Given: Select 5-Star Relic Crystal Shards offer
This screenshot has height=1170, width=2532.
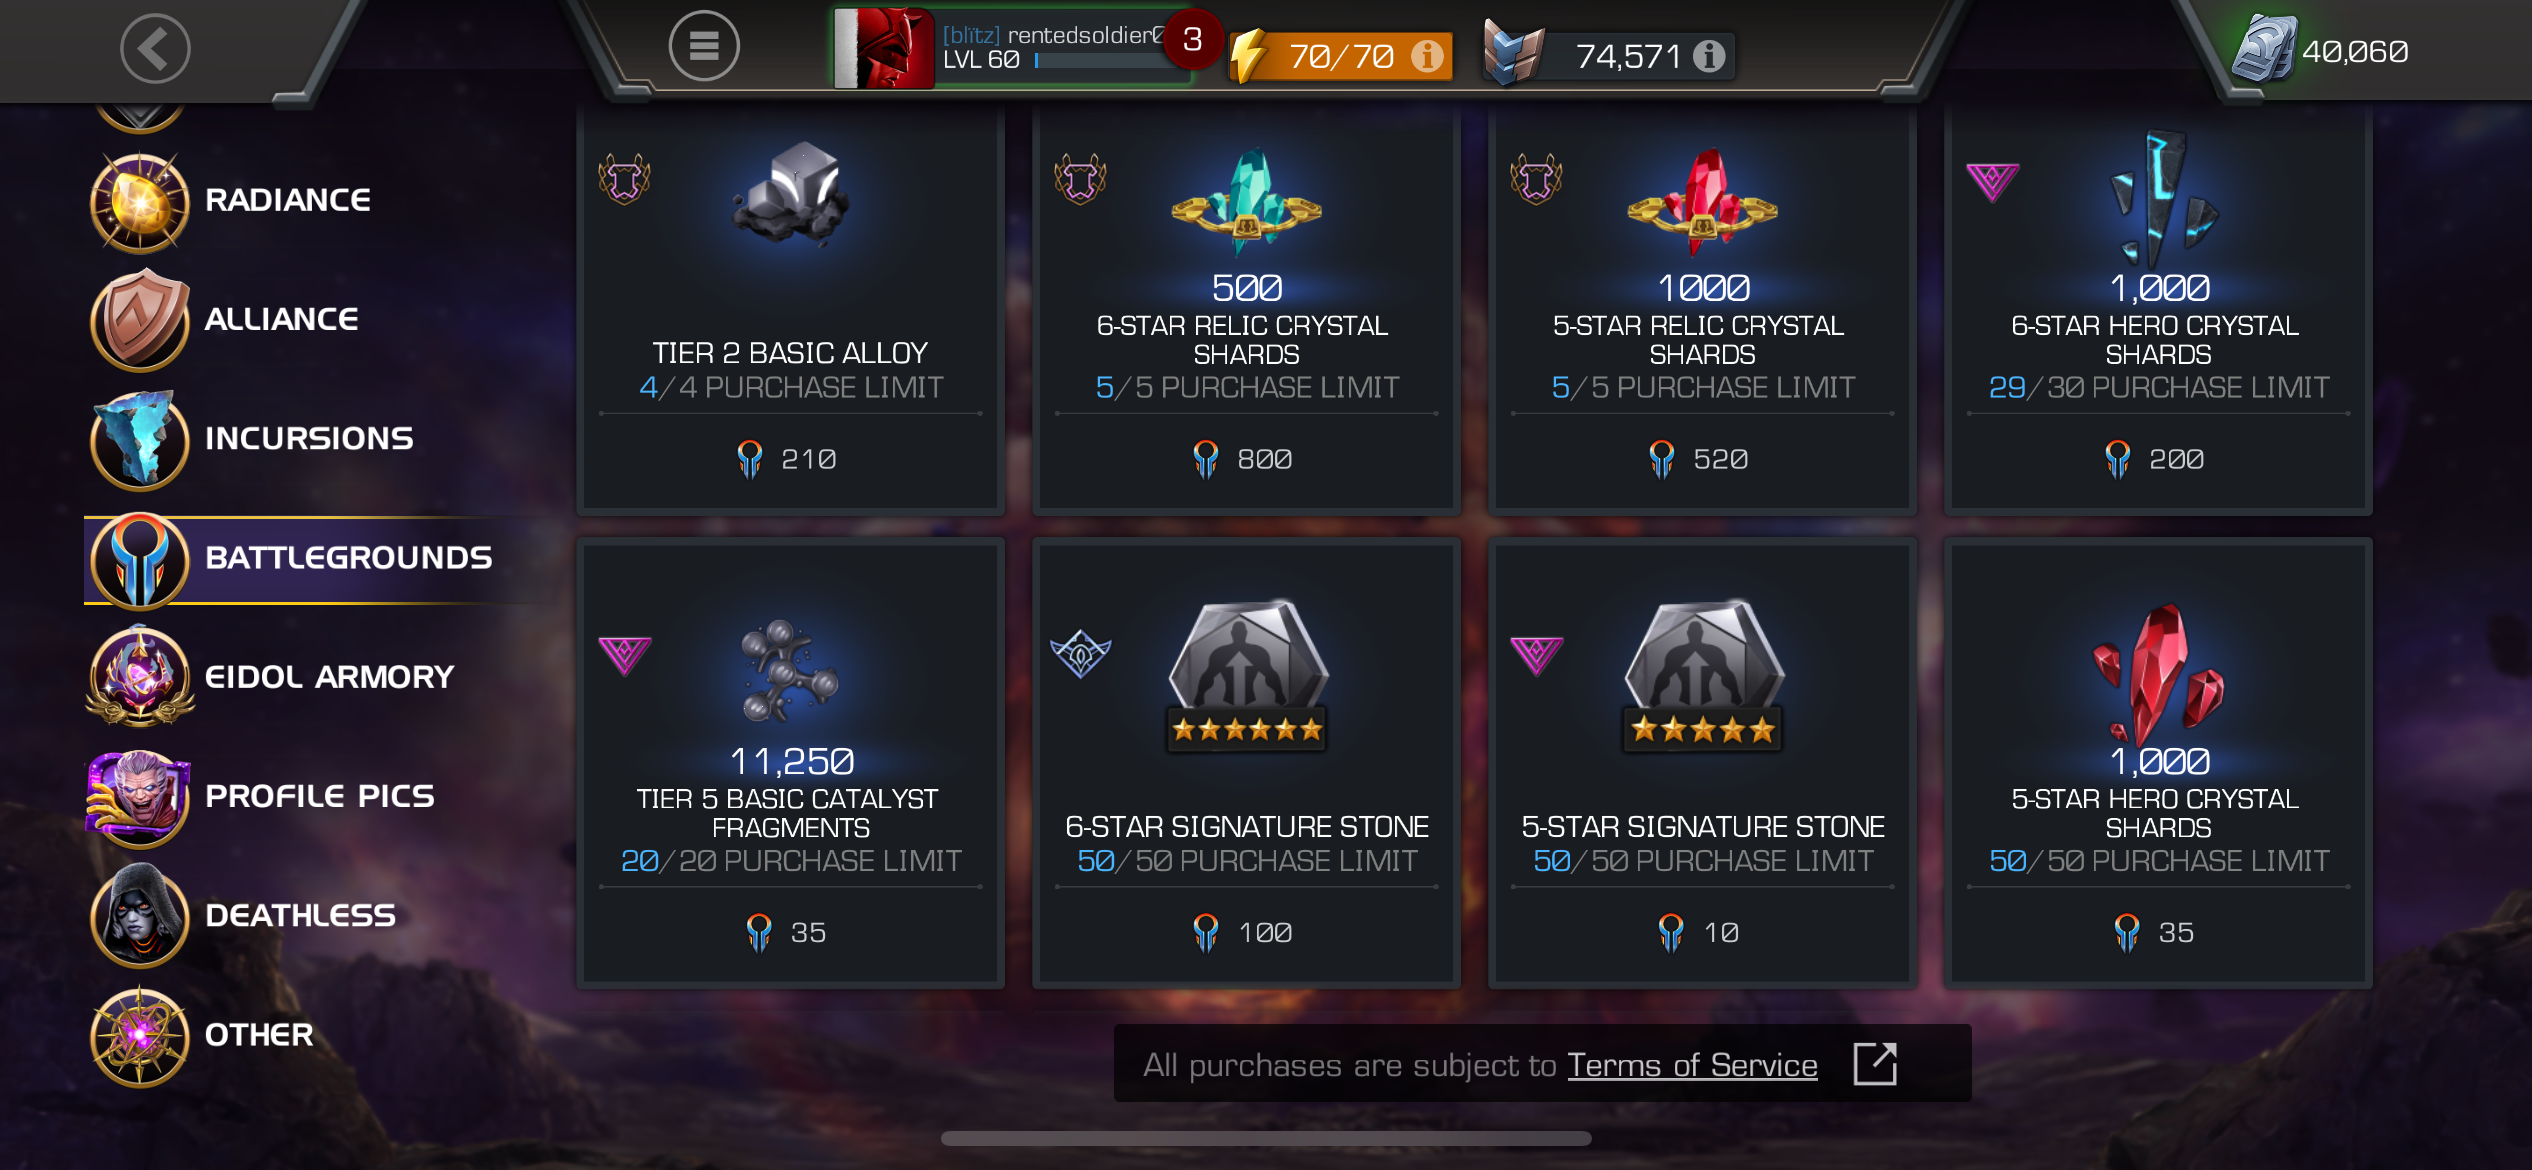Looking at the screenshot, I should 1703,309.
